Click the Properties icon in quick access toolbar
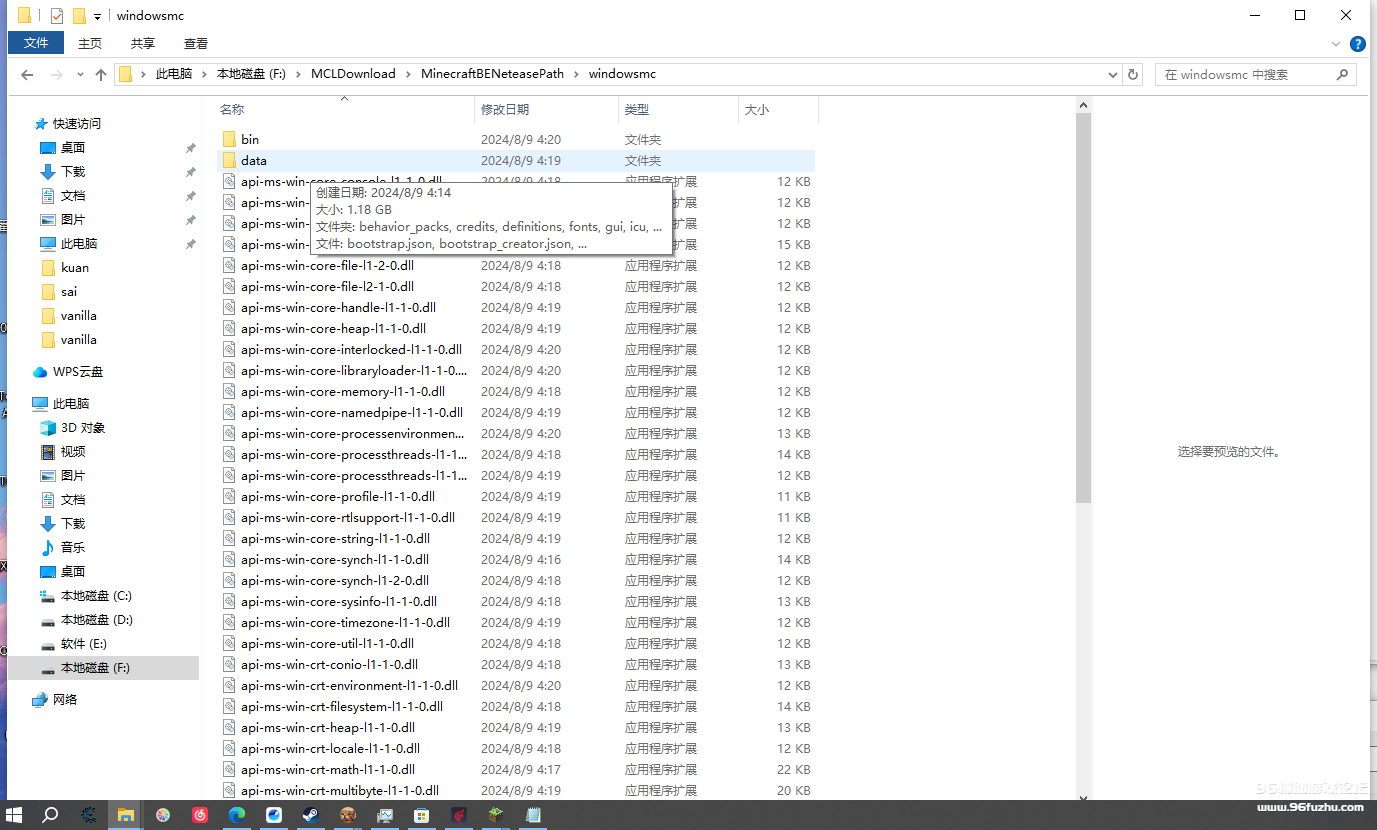Viewport: 1377px width, 830px height. [x=57, y=15]
